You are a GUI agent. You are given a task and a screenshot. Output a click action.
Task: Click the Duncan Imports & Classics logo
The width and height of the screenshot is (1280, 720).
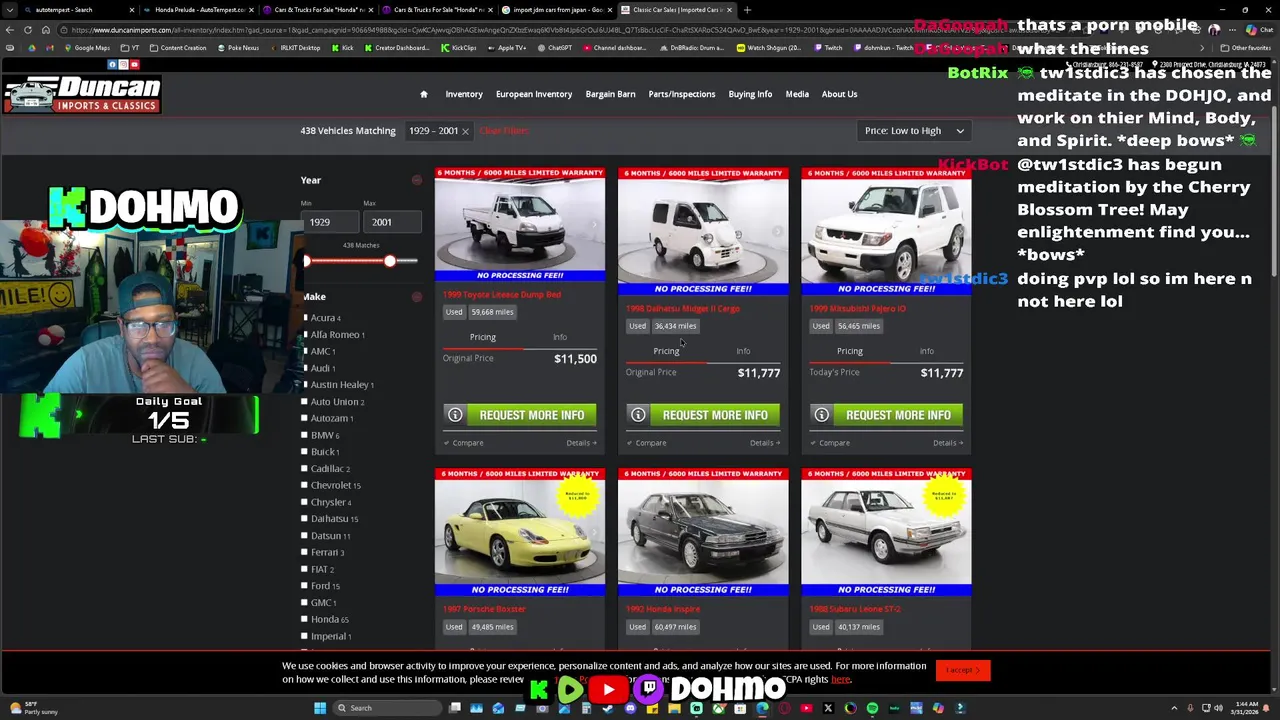tap(82, 94)
